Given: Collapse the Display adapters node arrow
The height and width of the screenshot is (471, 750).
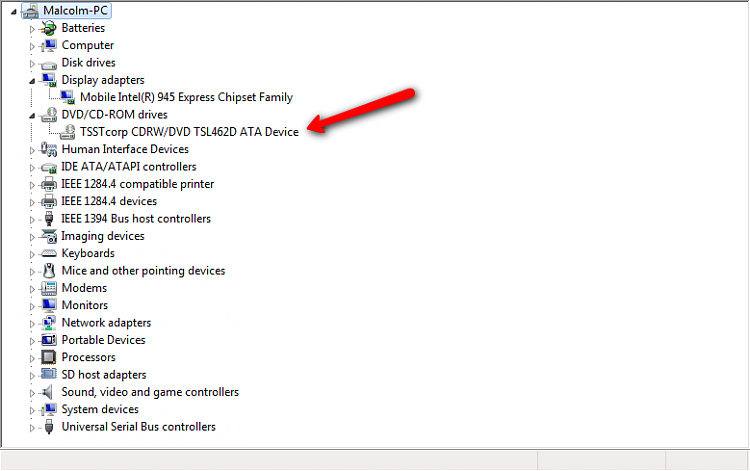Looking at the screenshot, I should [32, 81].
